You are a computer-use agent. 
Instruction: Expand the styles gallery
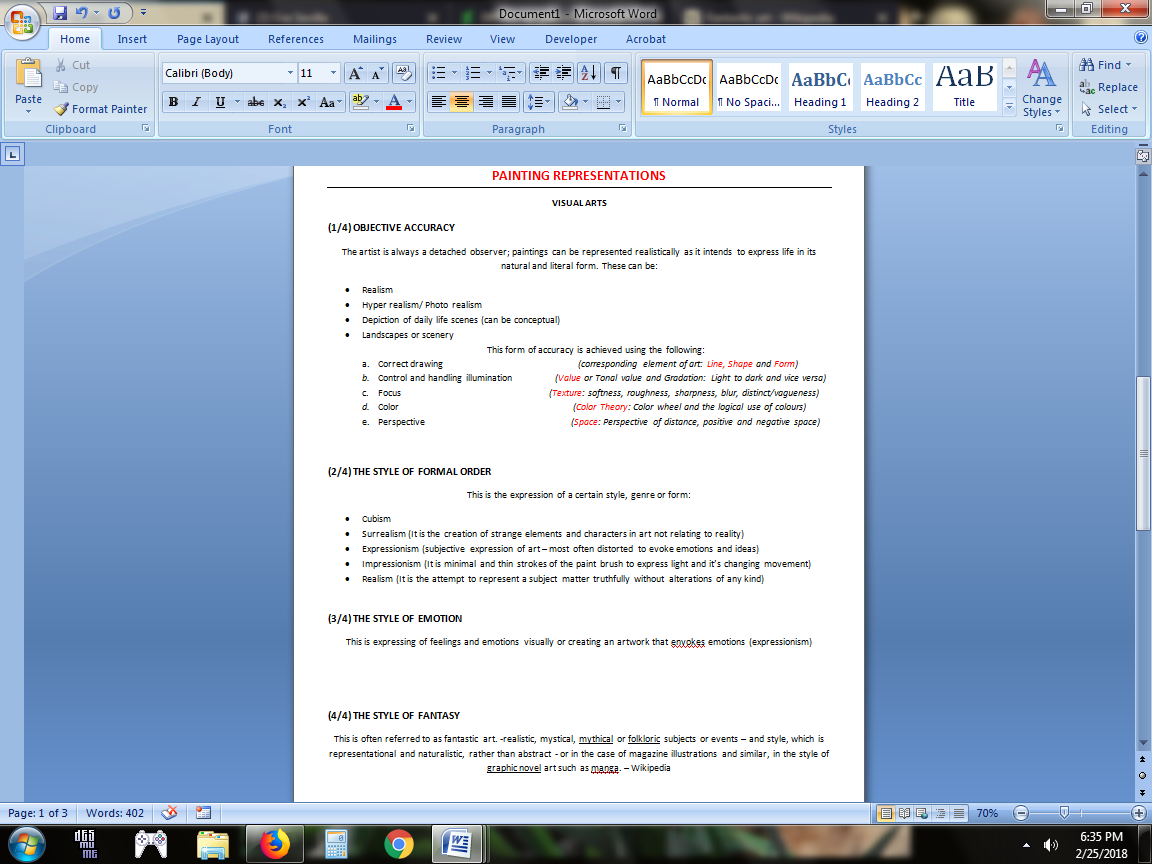click(1009, 107)
